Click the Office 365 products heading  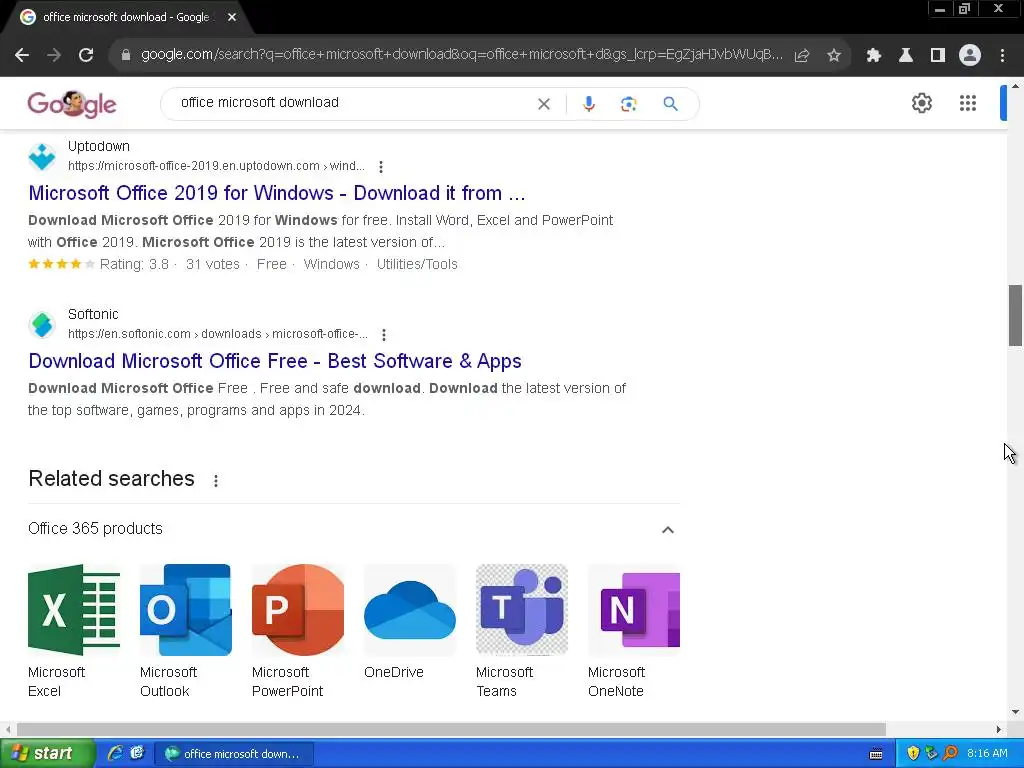click(x=95, y=528)
